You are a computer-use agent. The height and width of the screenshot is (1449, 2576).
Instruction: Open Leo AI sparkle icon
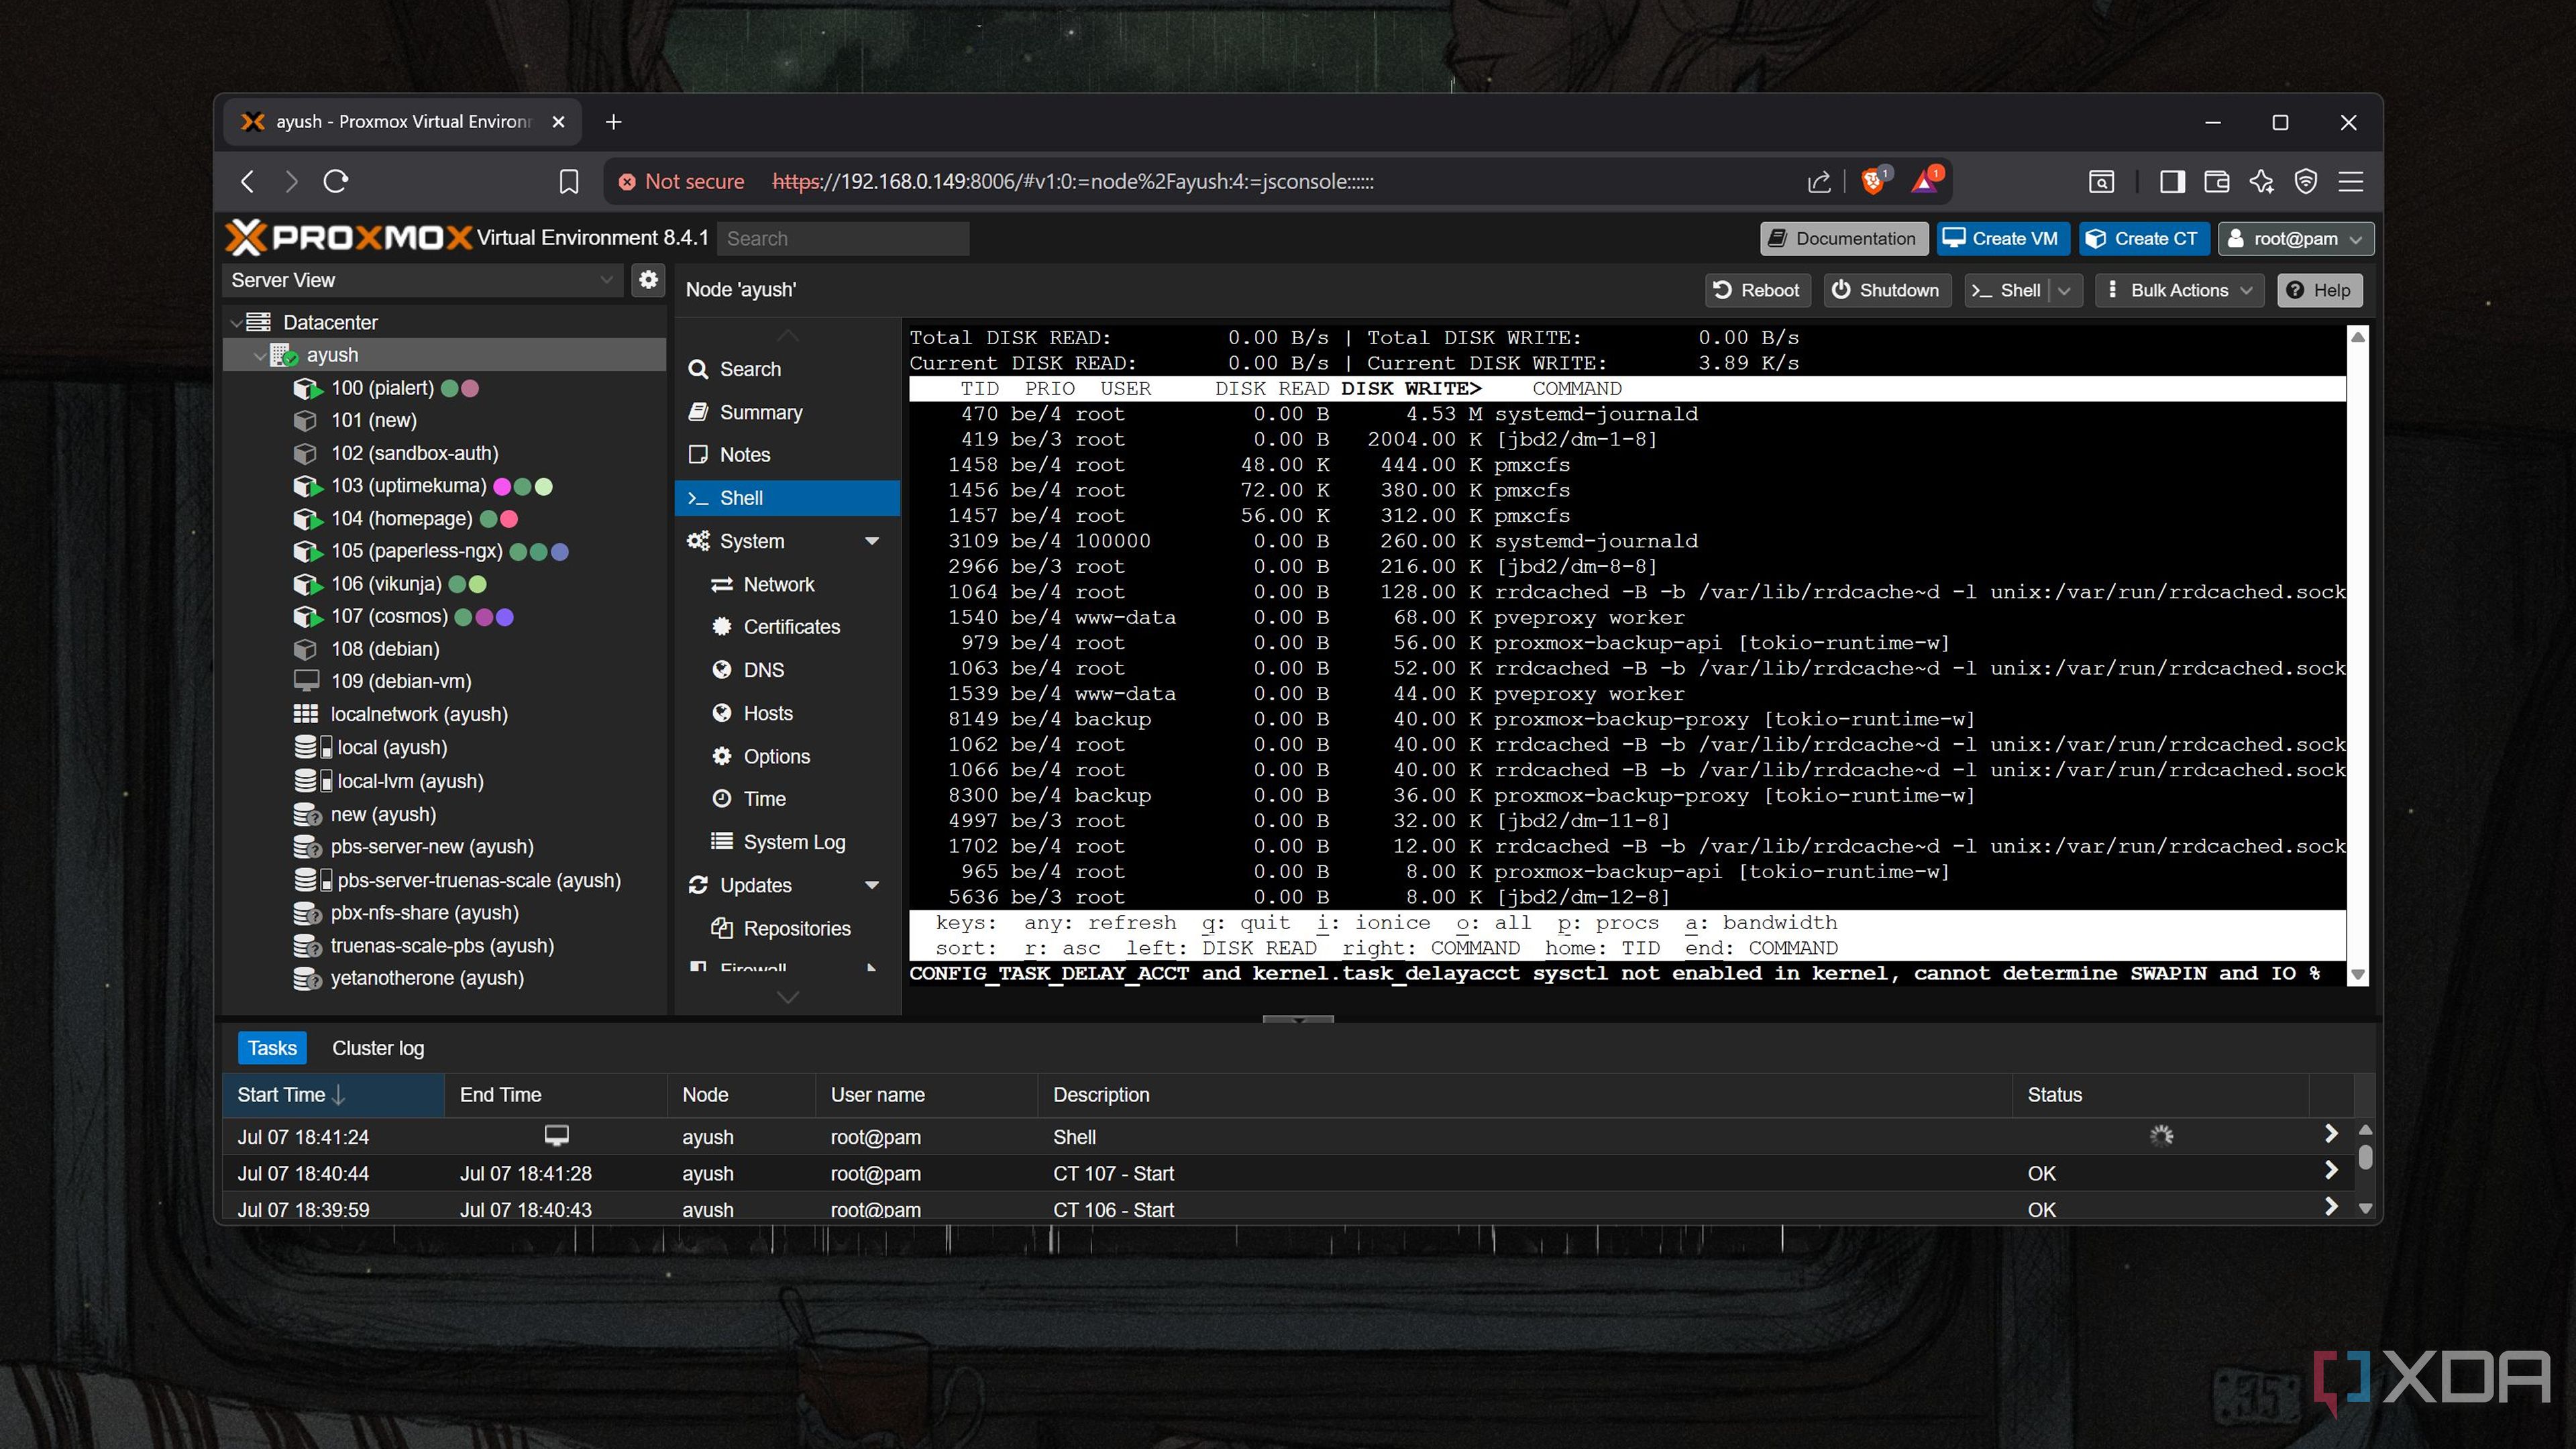coord(2261,181)
